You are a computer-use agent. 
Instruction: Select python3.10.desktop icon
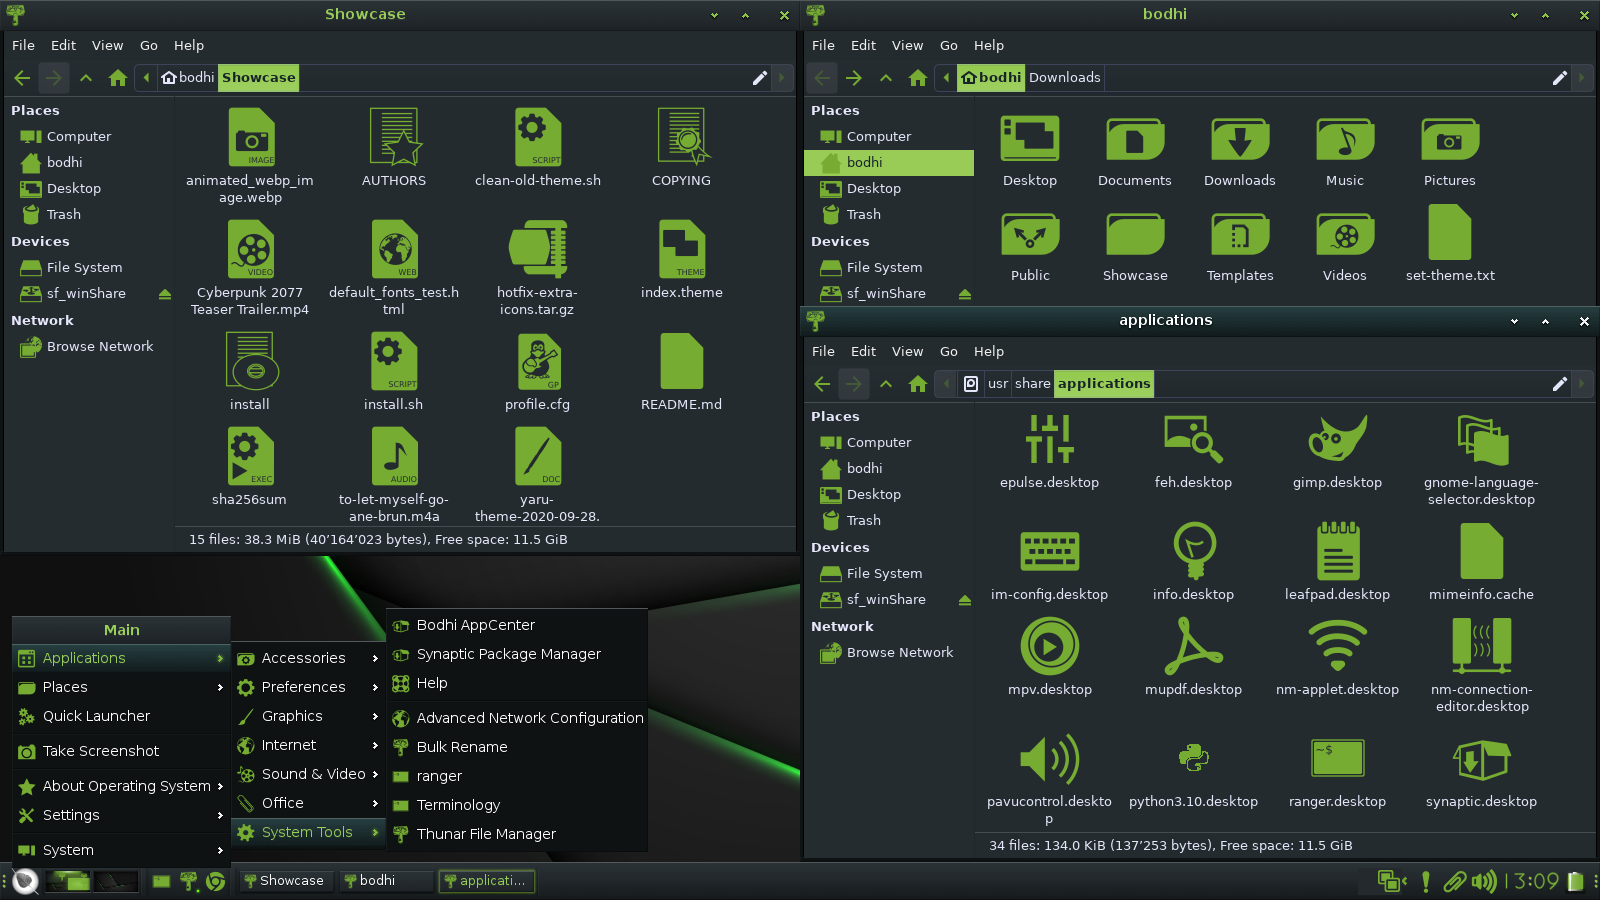[1193, 759]
